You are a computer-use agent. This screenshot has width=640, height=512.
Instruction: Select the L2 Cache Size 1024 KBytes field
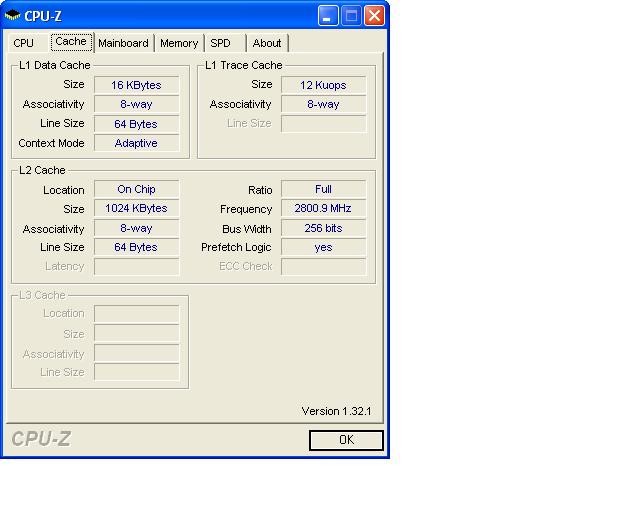tap(136, 208)
